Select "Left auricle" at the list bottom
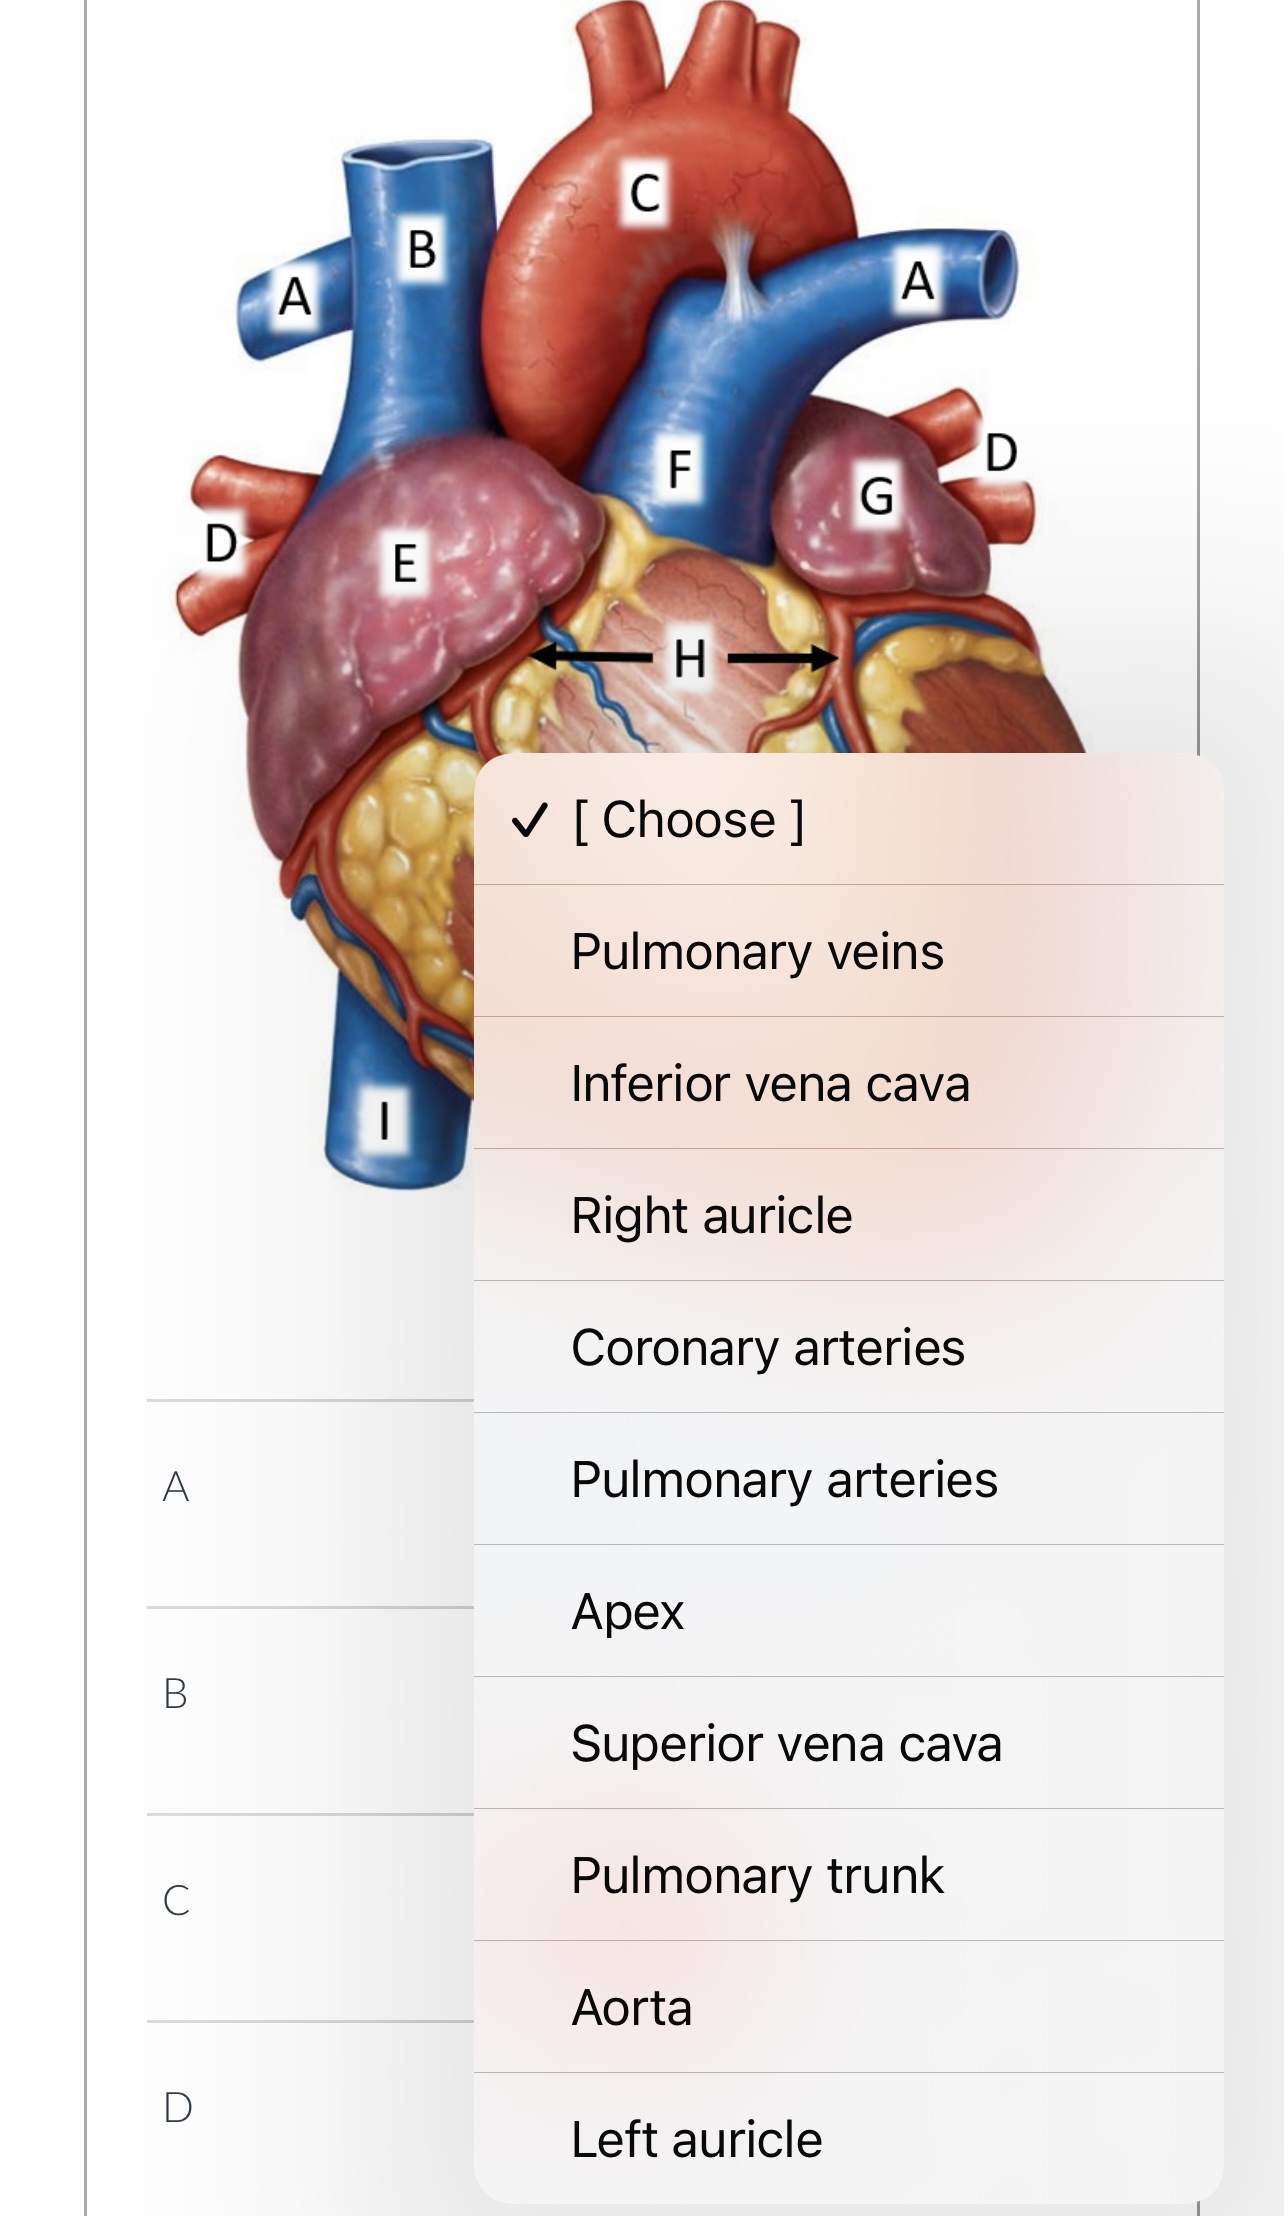Viewport: 1284px width, 2216px height. tap(697, 2139)
